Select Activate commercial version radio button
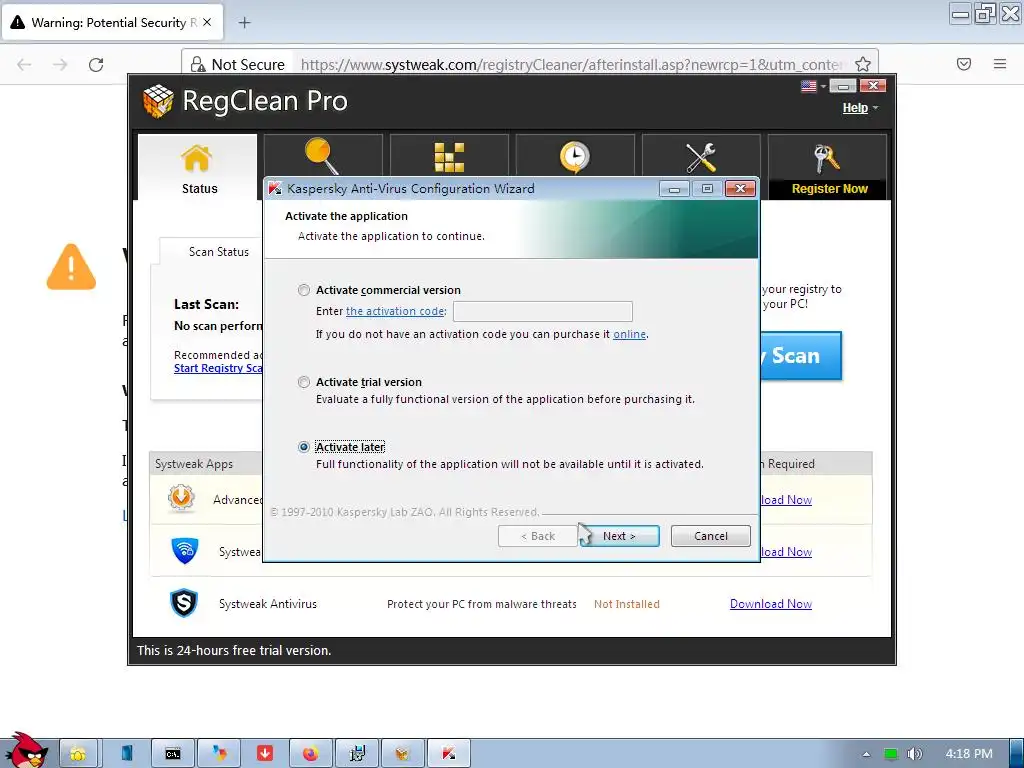Viewport: 1024px width, 768px height. 304,290
